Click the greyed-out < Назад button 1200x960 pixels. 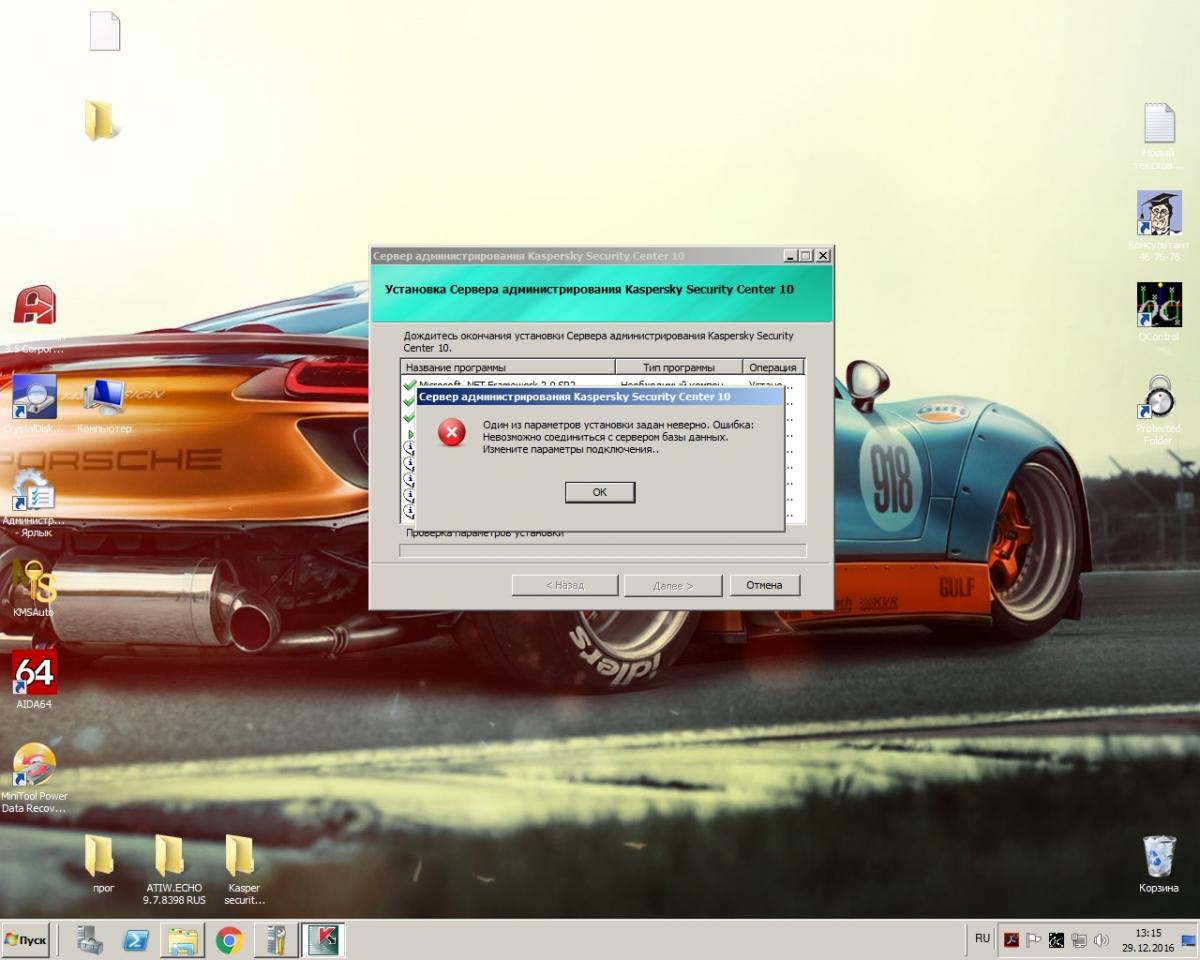[565, 585]
